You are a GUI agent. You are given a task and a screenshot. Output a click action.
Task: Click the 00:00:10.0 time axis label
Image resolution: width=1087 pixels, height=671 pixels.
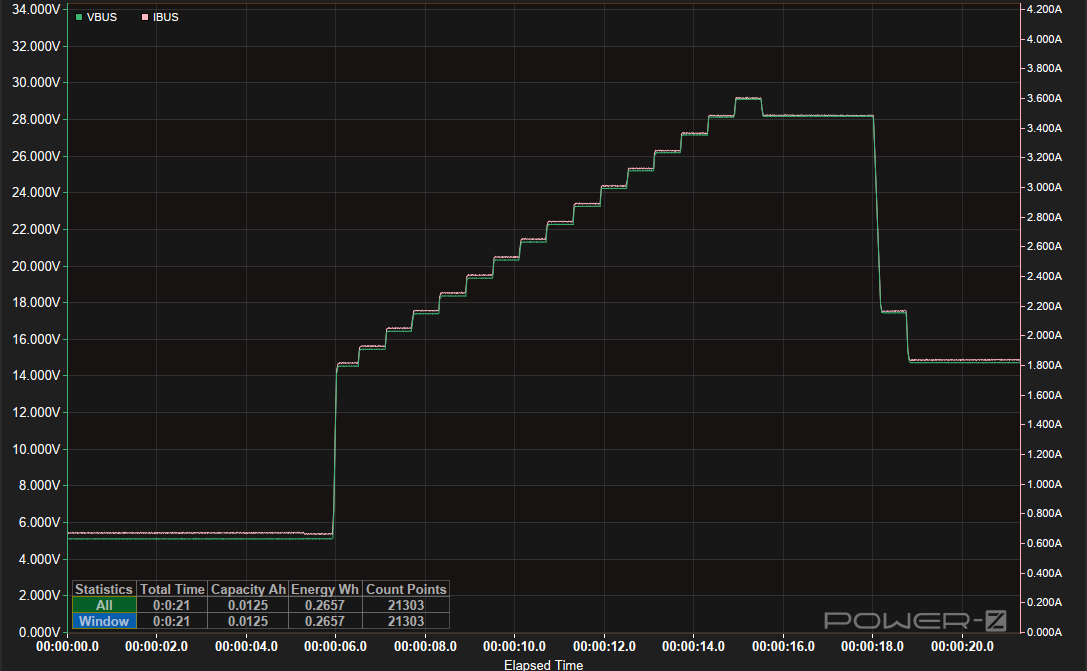pyautogui.click(x=514, y=647)
